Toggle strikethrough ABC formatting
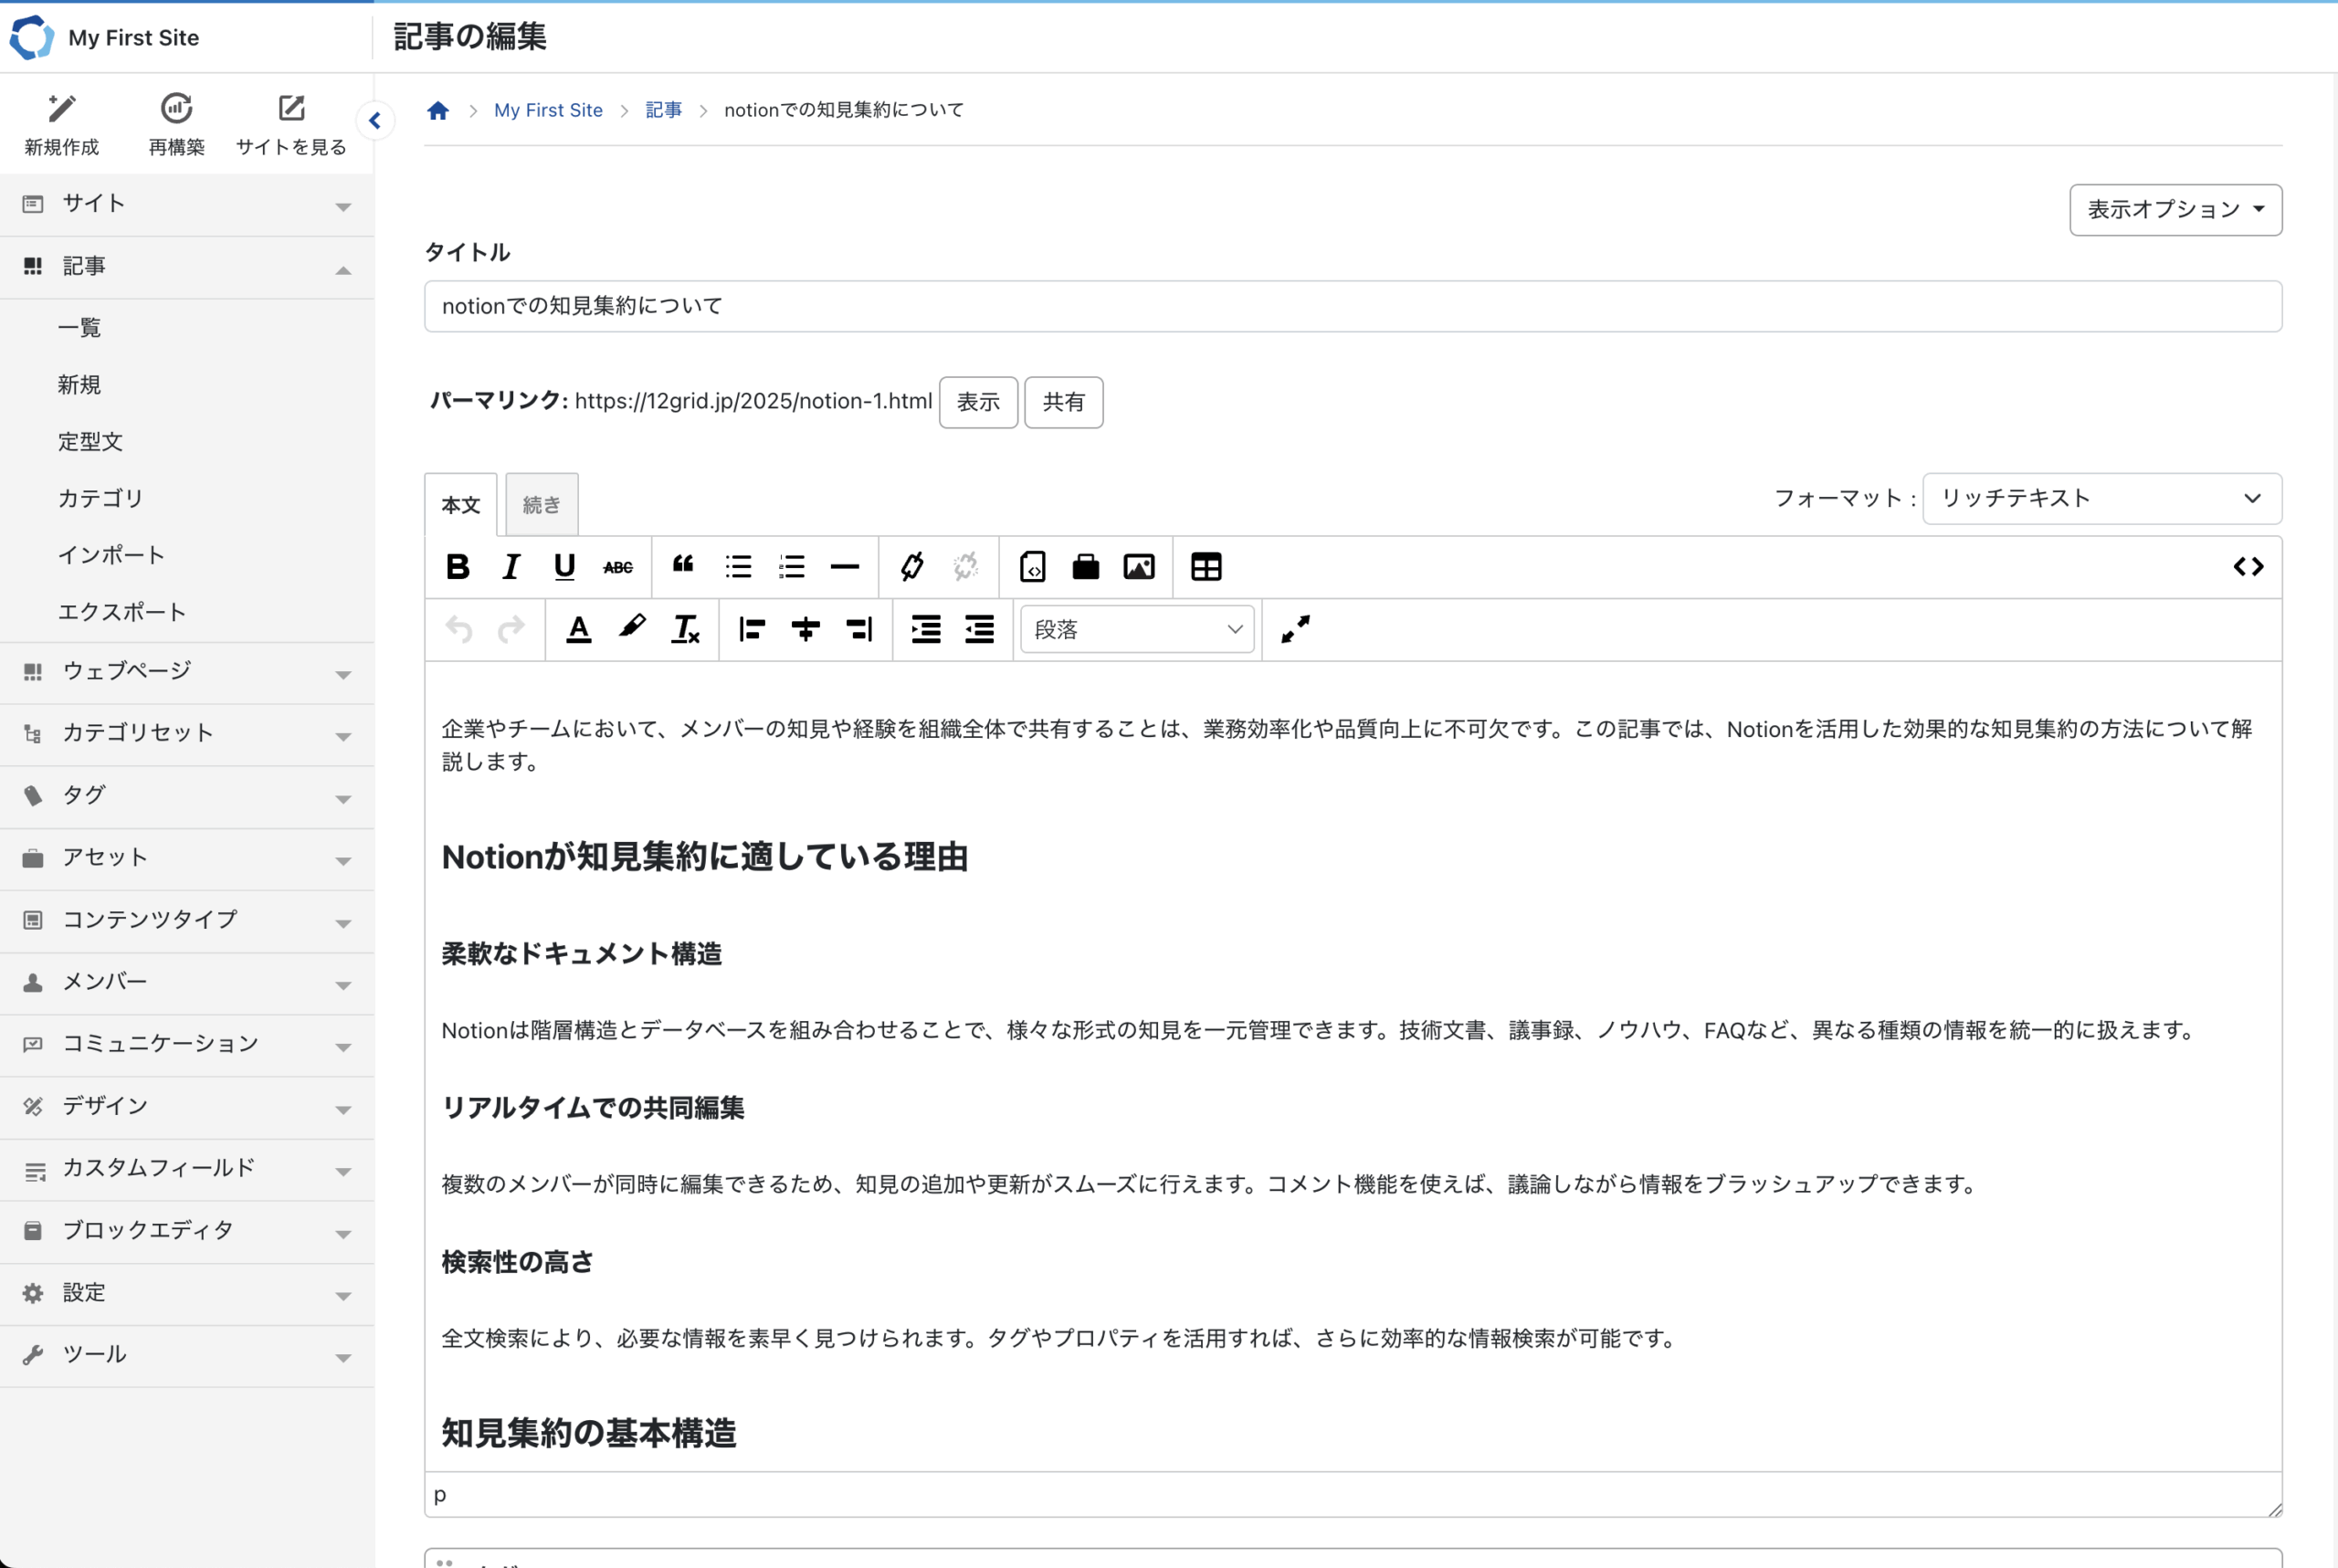2338x1568 pixels. [x=618, y=567]
